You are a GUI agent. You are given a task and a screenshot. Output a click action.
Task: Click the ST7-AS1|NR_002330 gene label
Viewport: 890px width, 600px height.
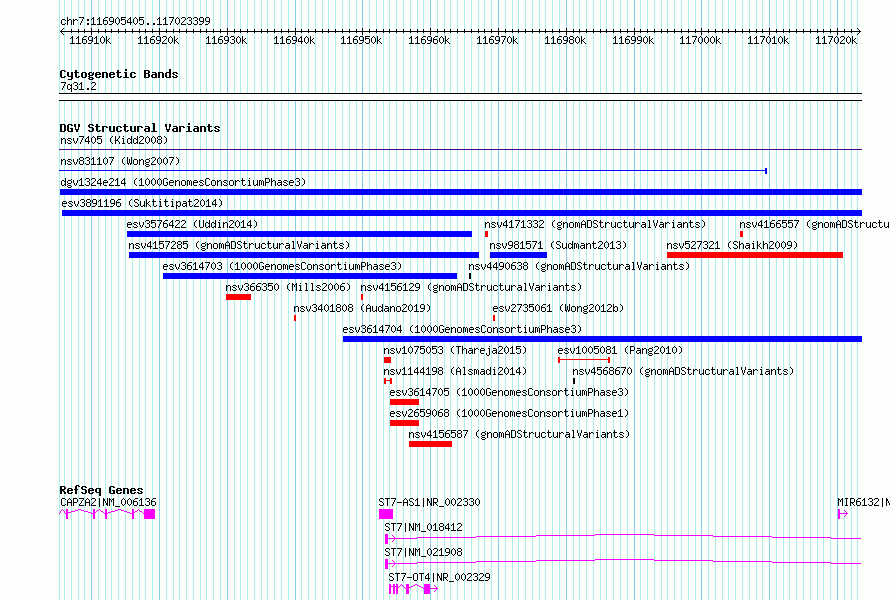[429, 502]
